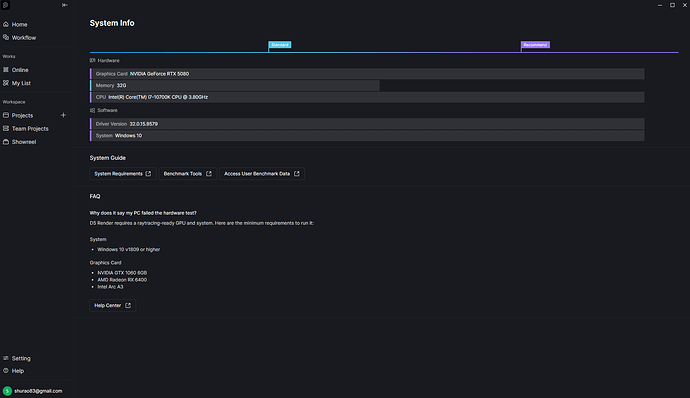Close the D5 Render window
The width and height of the screenshot is (690, 398).
685,5
